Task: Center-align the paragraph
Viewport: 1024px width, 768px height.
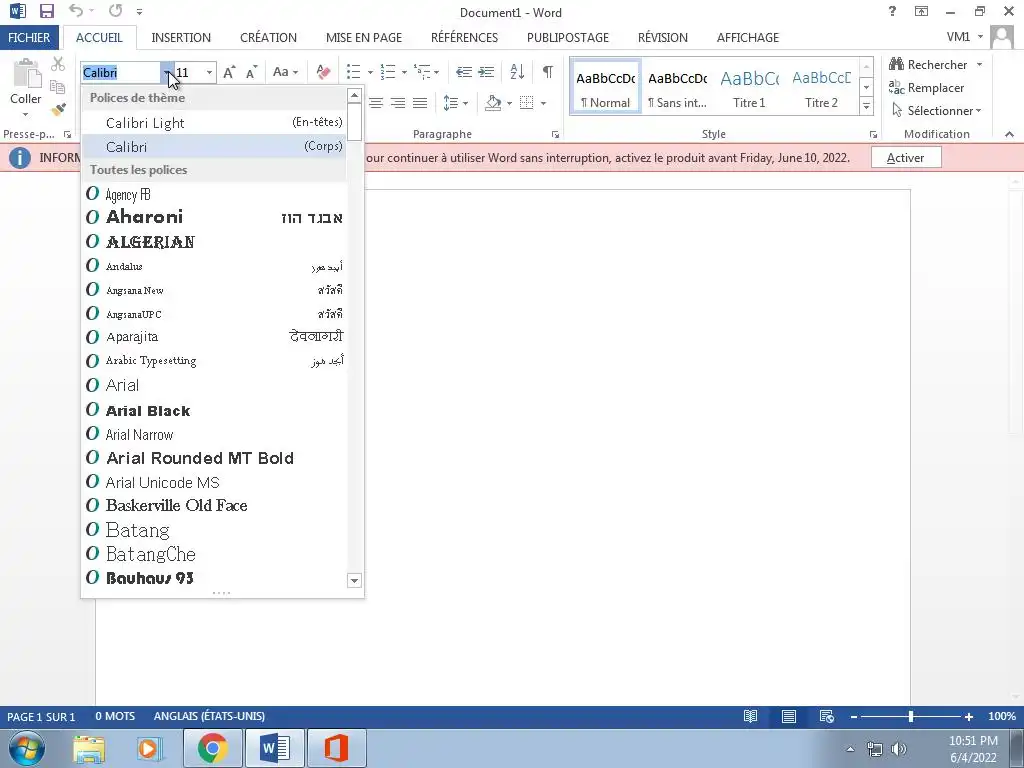Action: [376, 103]
